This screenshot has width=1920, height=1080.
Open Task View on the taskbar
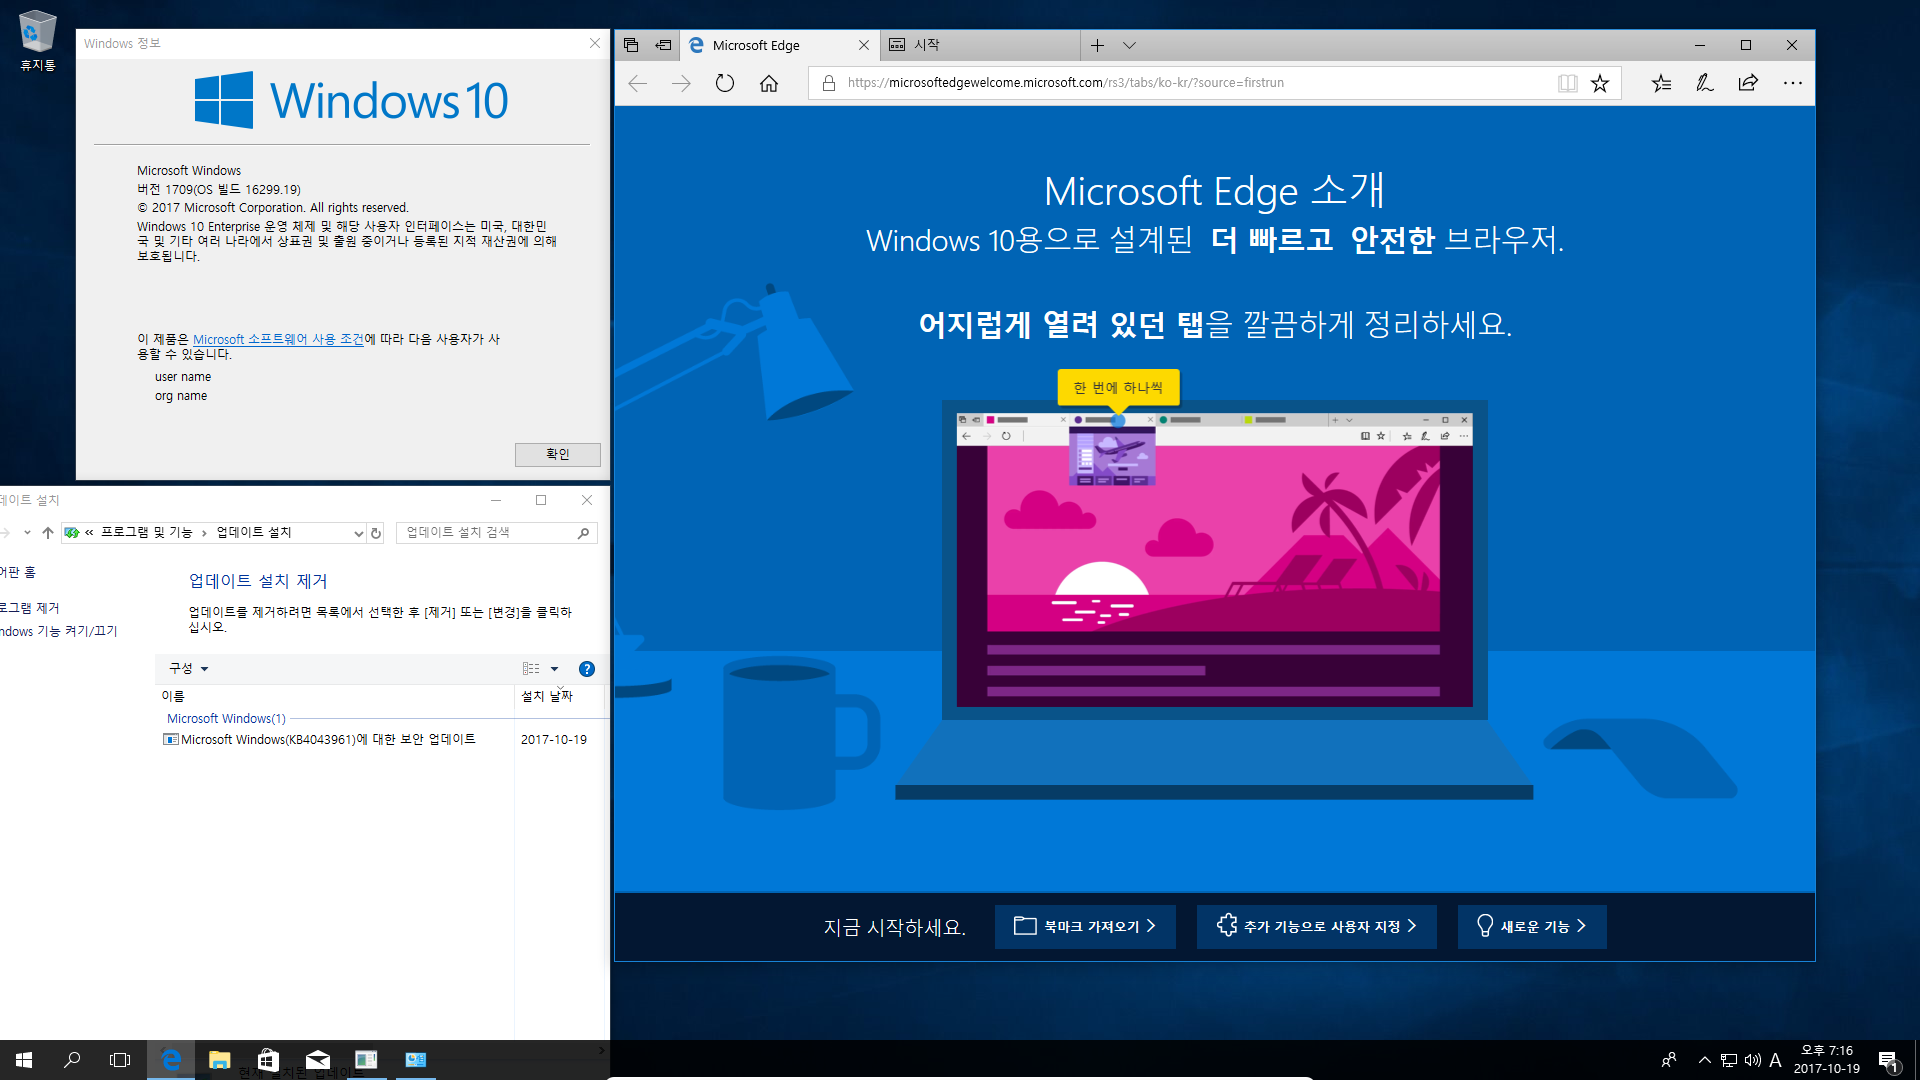point(120,1060)
